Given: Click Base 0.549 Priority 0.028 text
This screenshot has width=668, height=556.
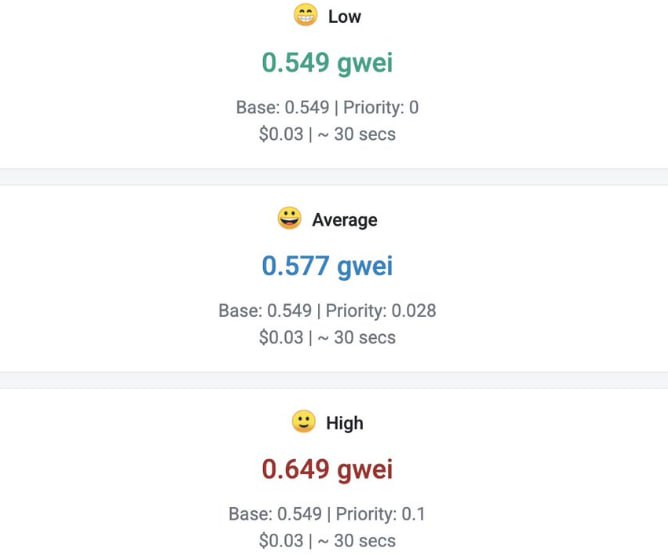Looking at the screenshot, I should pos(327,311).
